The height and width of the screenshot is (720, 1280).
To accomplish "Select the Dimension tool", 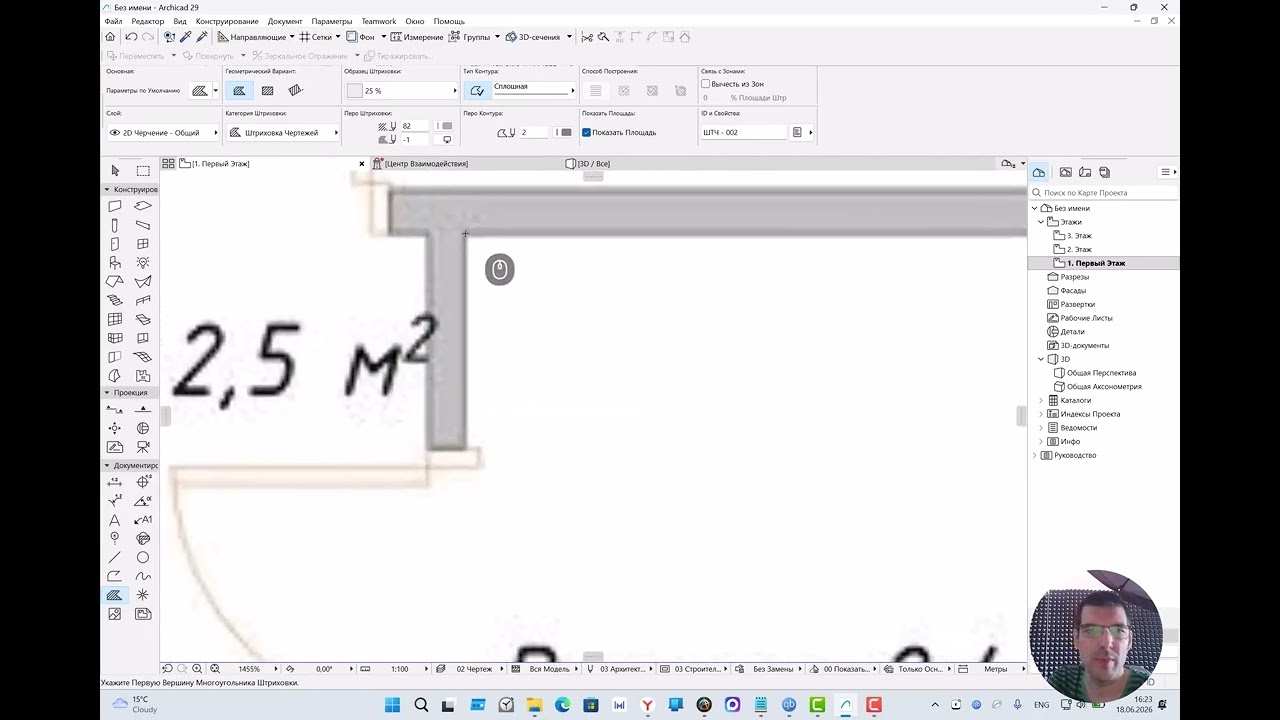I will point(115,482).
